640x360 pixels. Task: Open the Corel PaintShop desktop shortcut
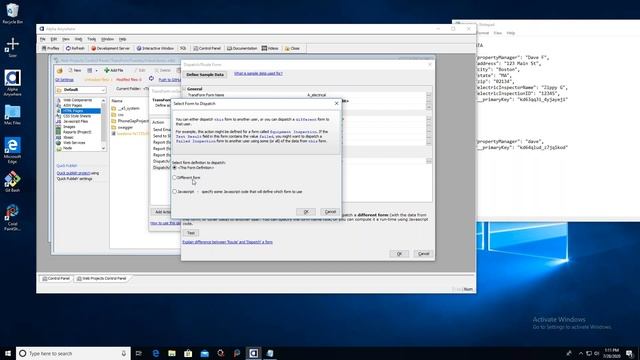point(12,217)
